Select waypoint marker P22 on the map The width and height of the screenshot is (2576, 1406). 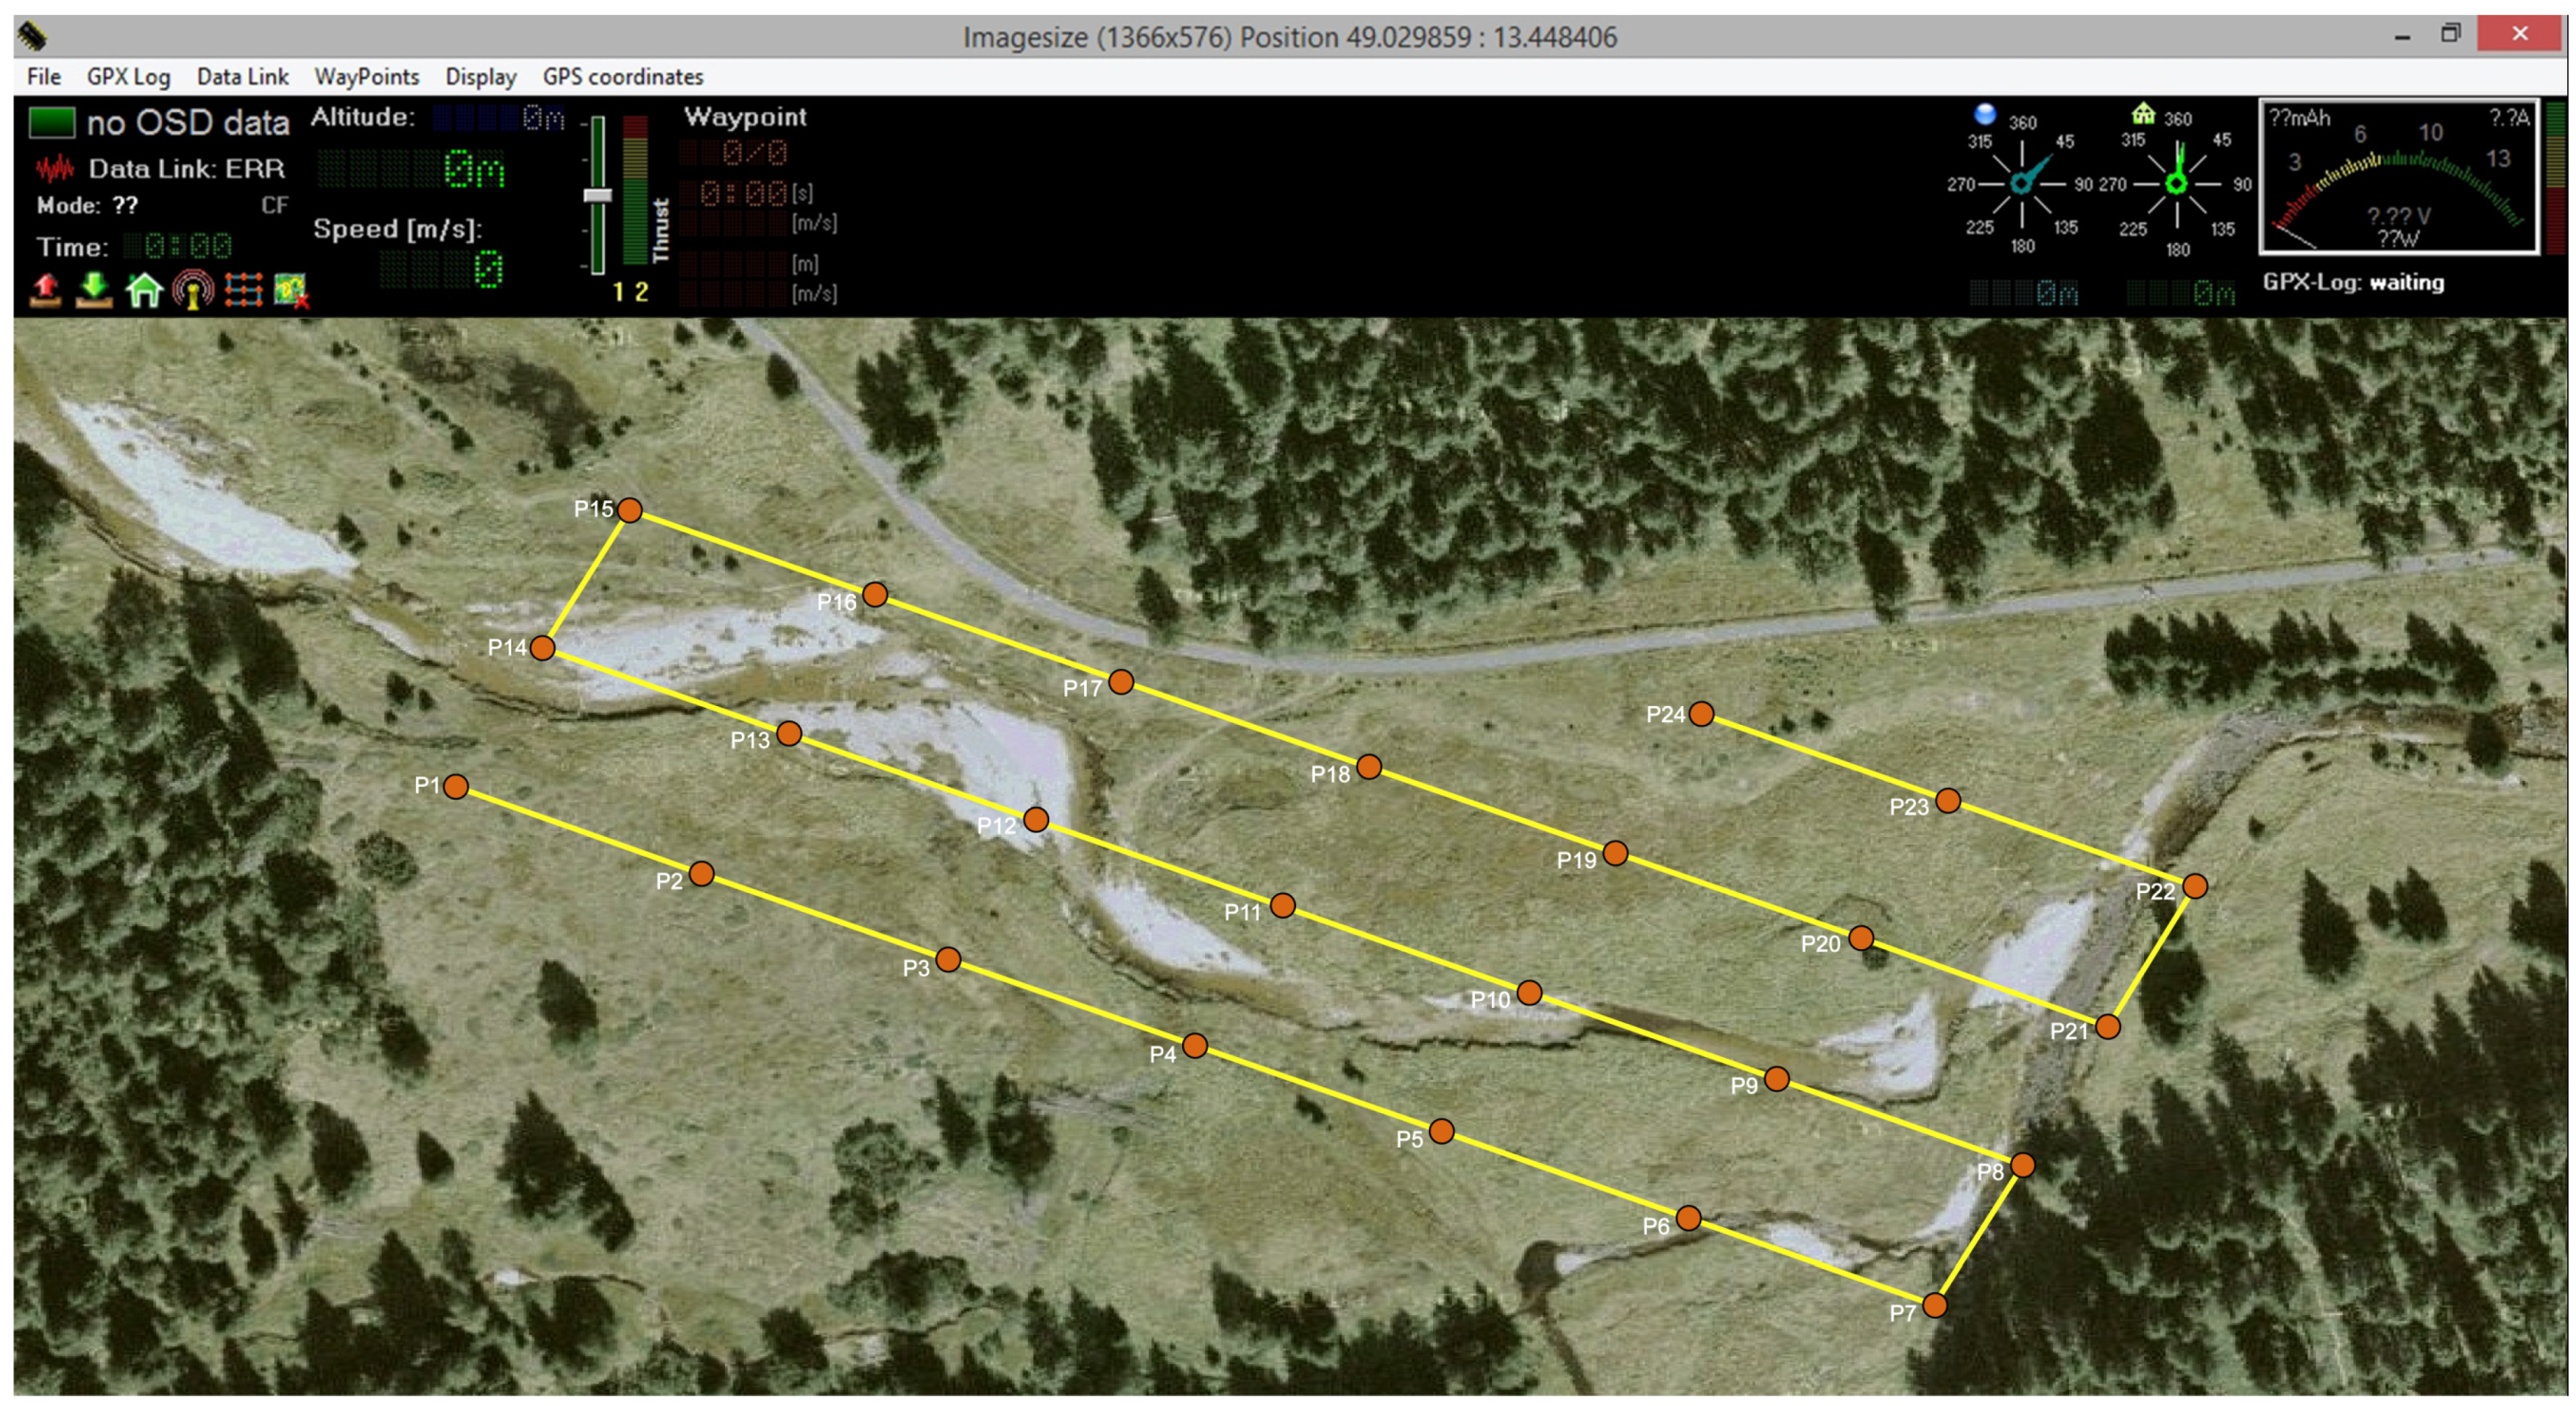pyautogui.click(x=2197, y=886)
